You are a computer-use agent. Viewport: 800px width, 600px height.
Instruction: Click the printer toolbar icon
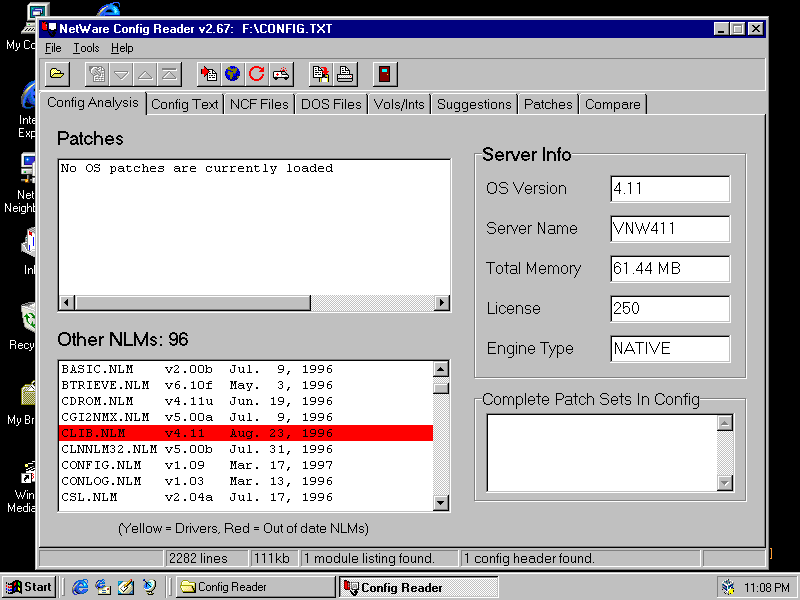(345, 74)
